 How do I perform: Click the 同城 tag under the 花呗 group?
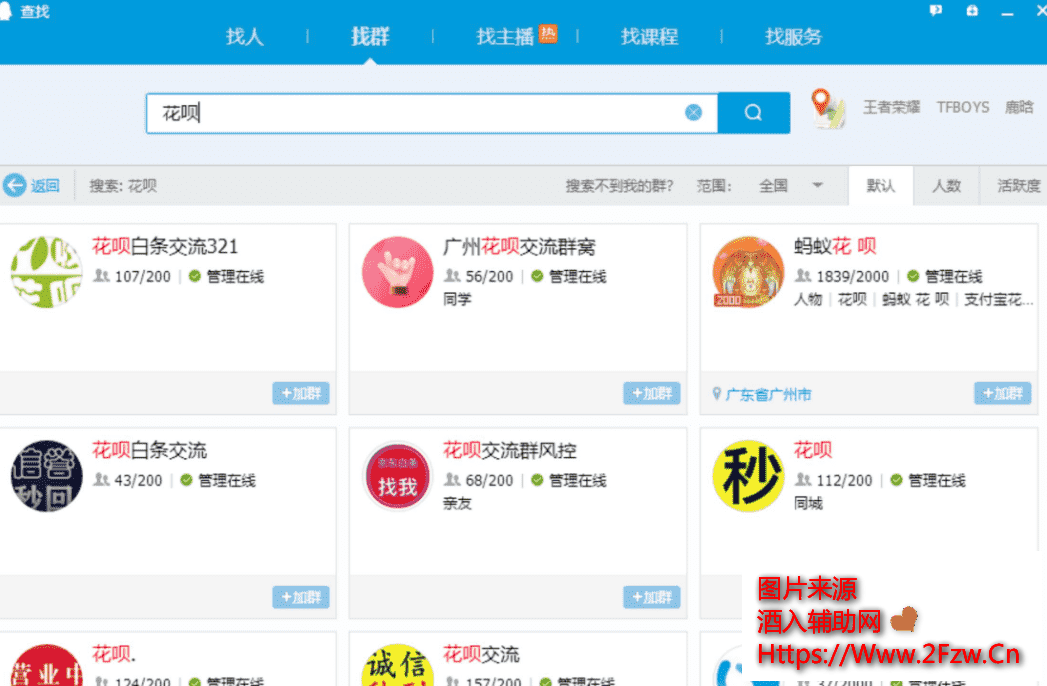click(808, 503)
